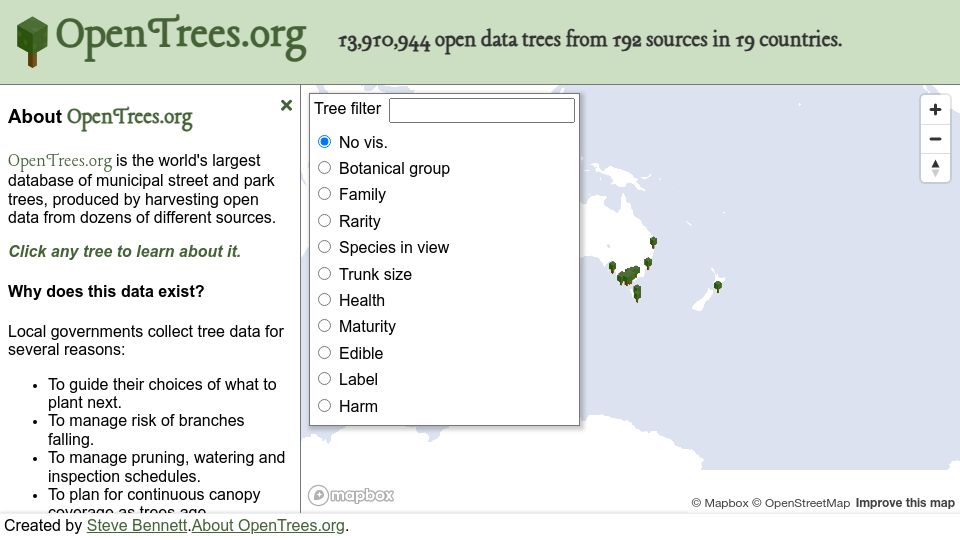
Task: Zoom out the map with minus button
Action: point(935,139)
